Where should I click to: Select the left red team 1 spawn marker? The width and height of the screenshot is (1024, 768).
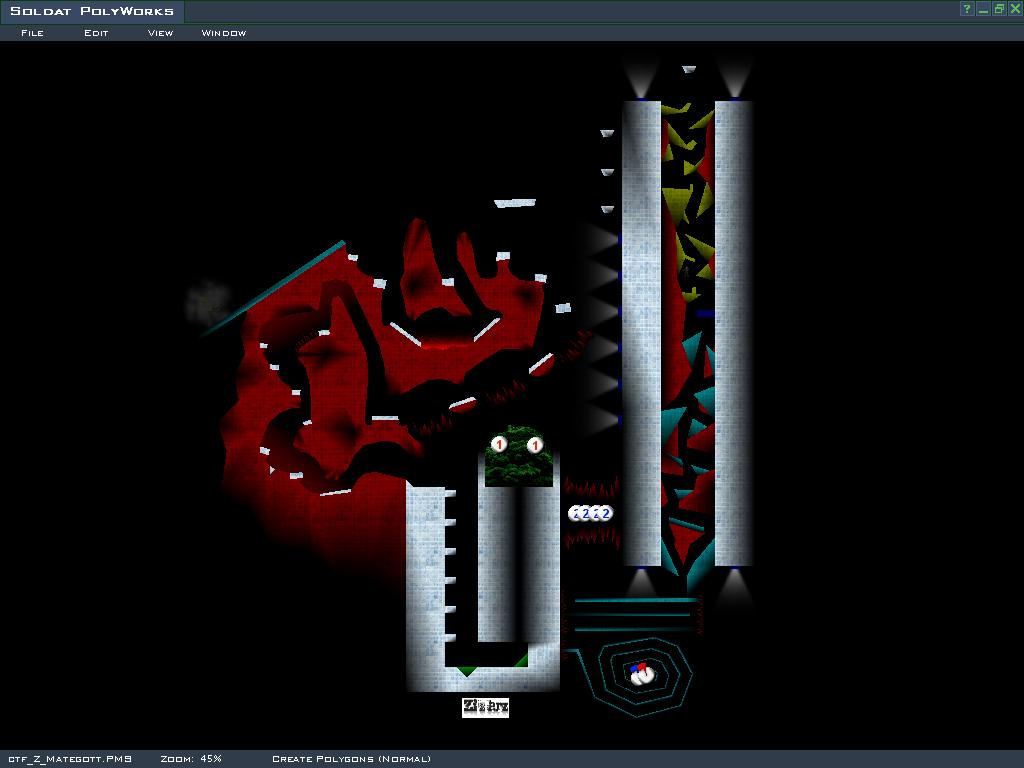[x=499, y=445]
